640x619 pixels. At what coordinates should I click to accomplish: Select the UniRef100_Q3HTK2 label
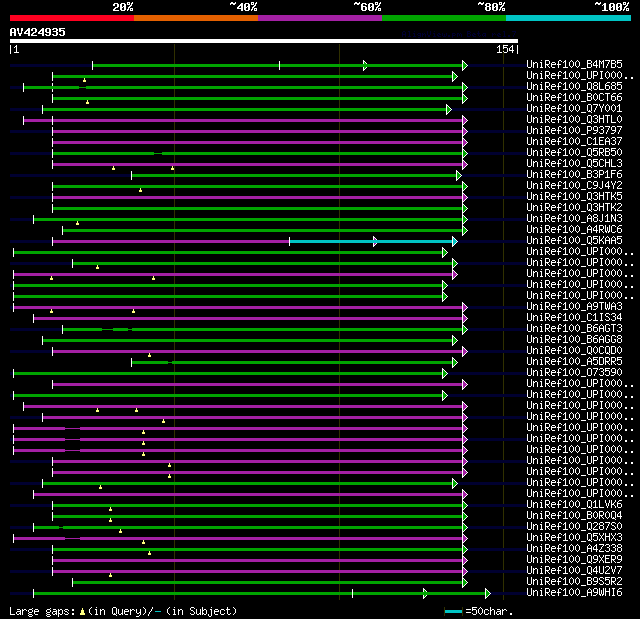point(574,208)
